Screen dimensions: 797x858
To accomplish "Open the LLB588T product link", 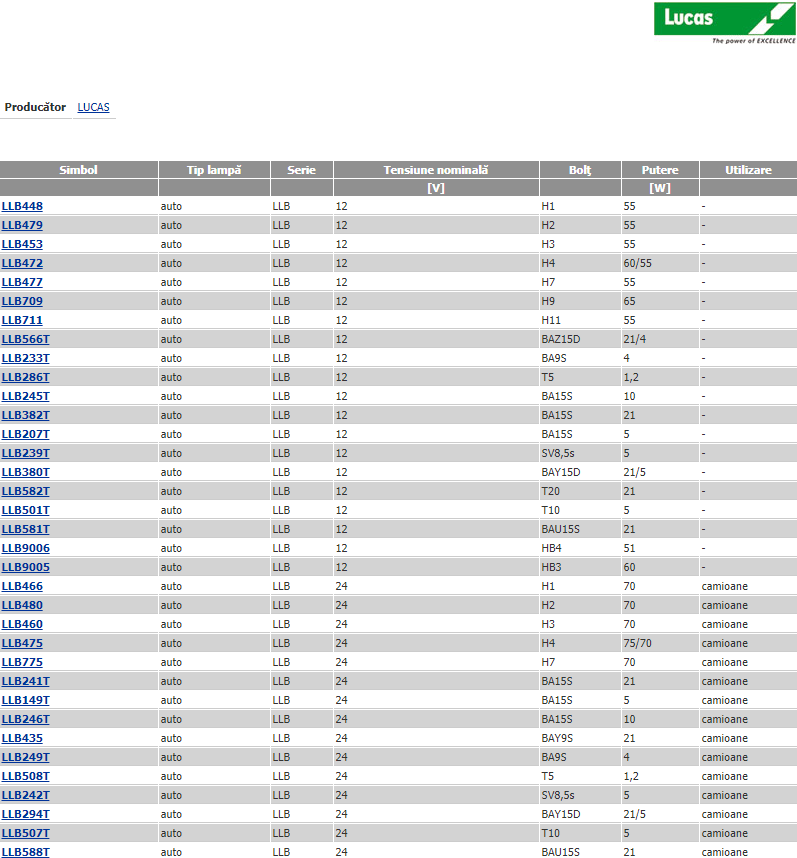I will [25, 852].
